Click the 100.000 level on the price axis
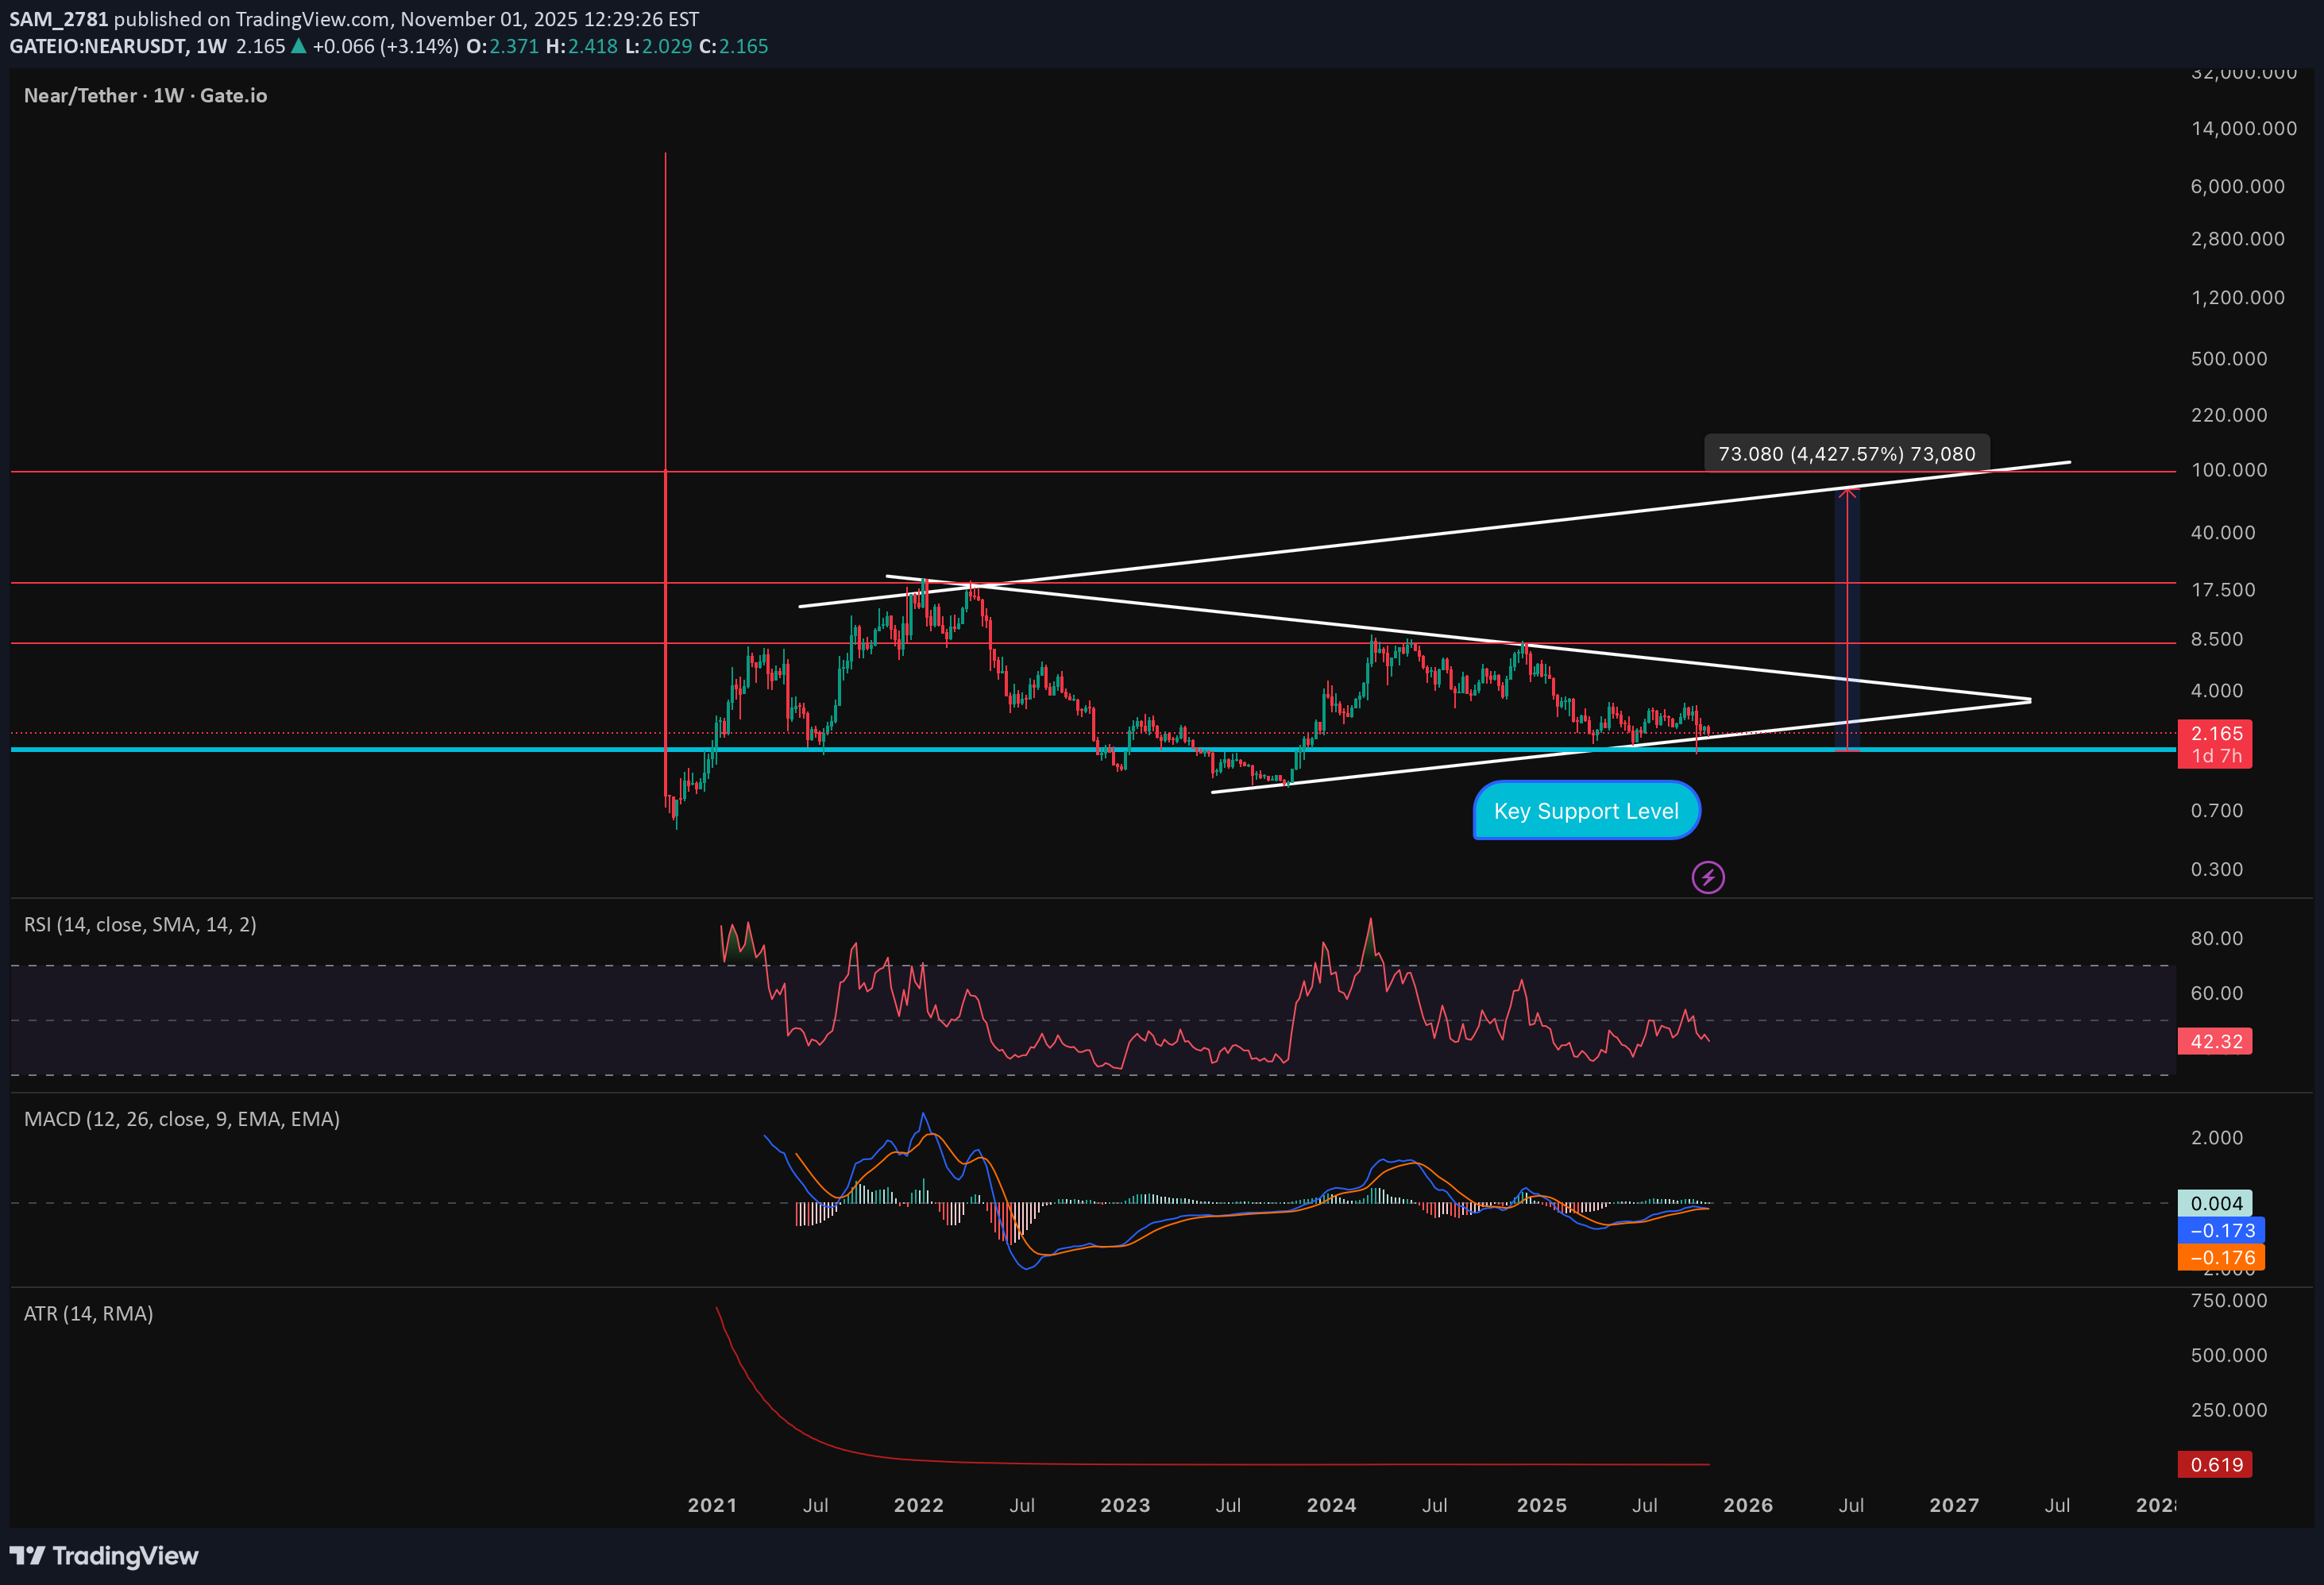Viewport: 2324px width, 1585px height. tap(2229, 470)
